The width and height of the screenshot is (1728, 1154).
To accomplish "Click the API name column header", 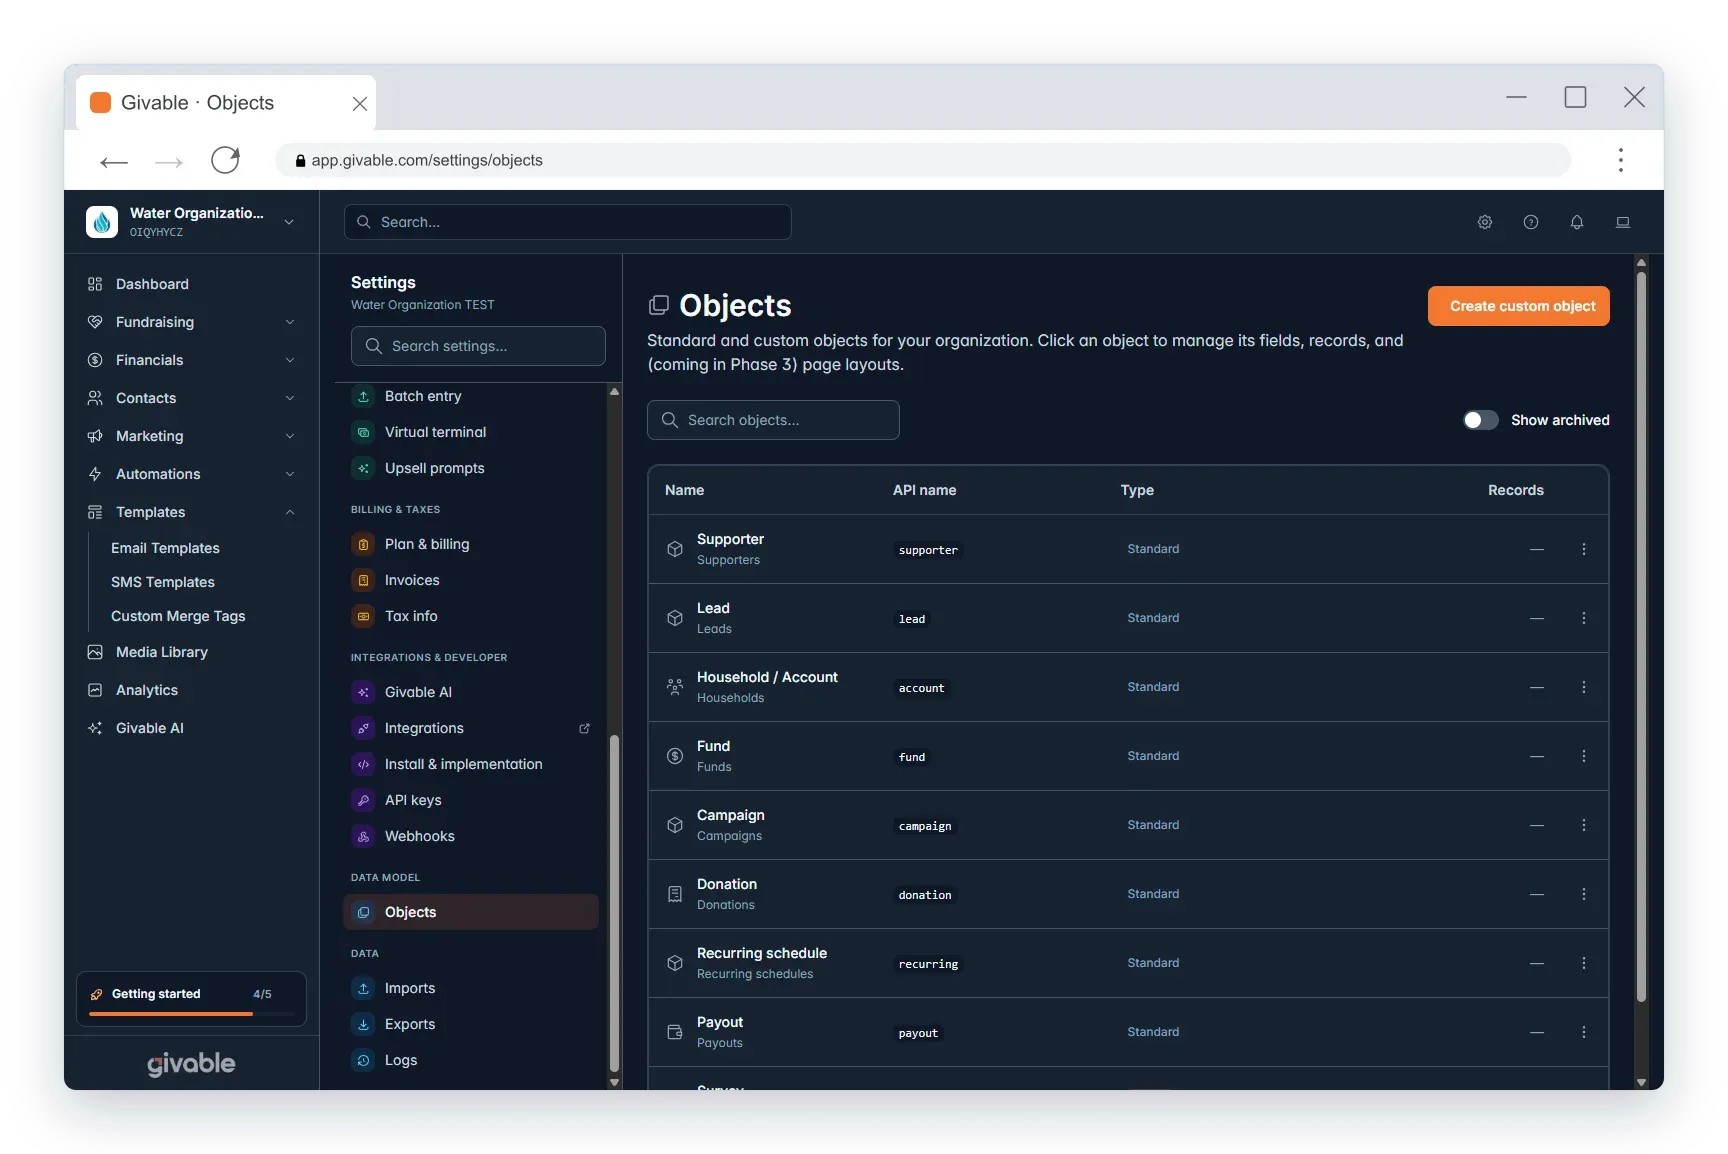I will (924, 490).
